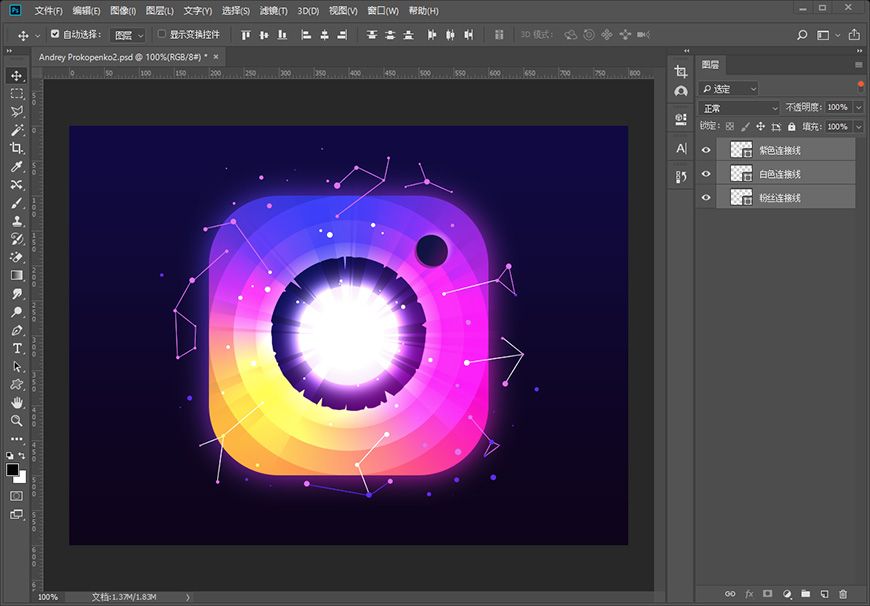Image resolution: width=870 pixels, height=606 pixels.
Task: Toggle the Auto-Select checkbox
Action: tap(55, 34)
